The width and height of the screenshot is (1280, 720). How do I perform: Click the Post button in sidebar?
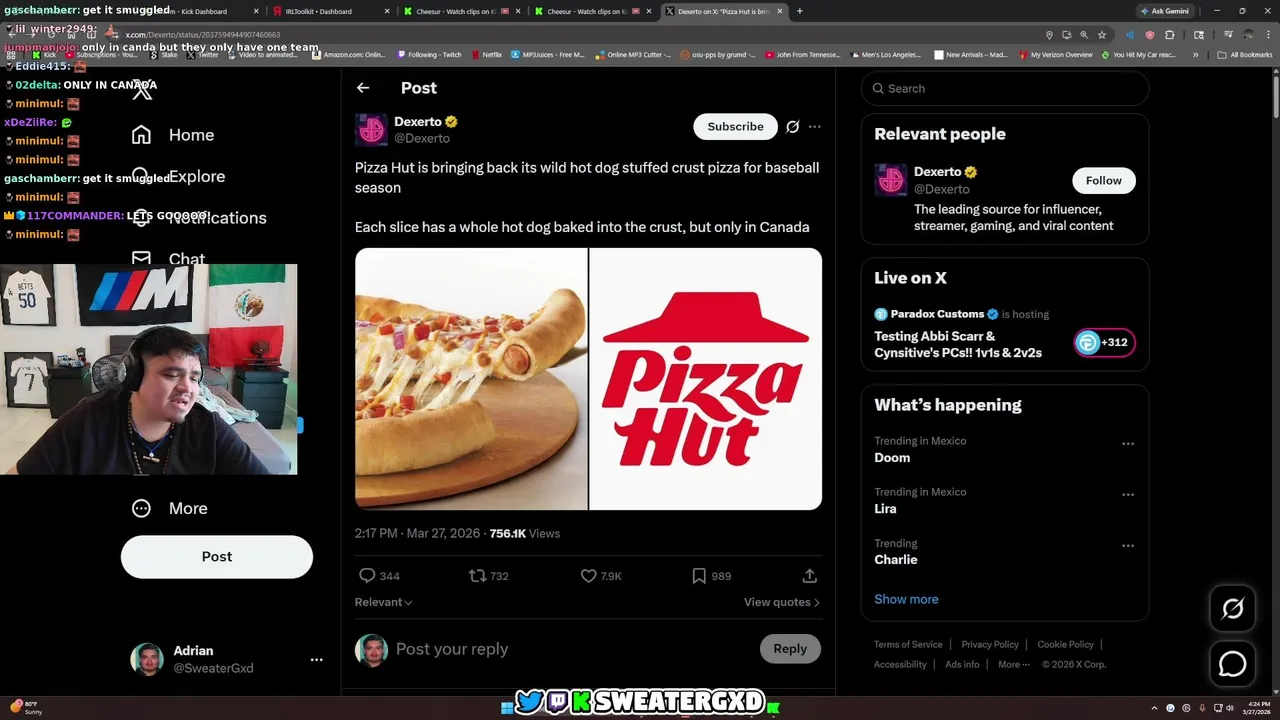click(x=217, y=557)
